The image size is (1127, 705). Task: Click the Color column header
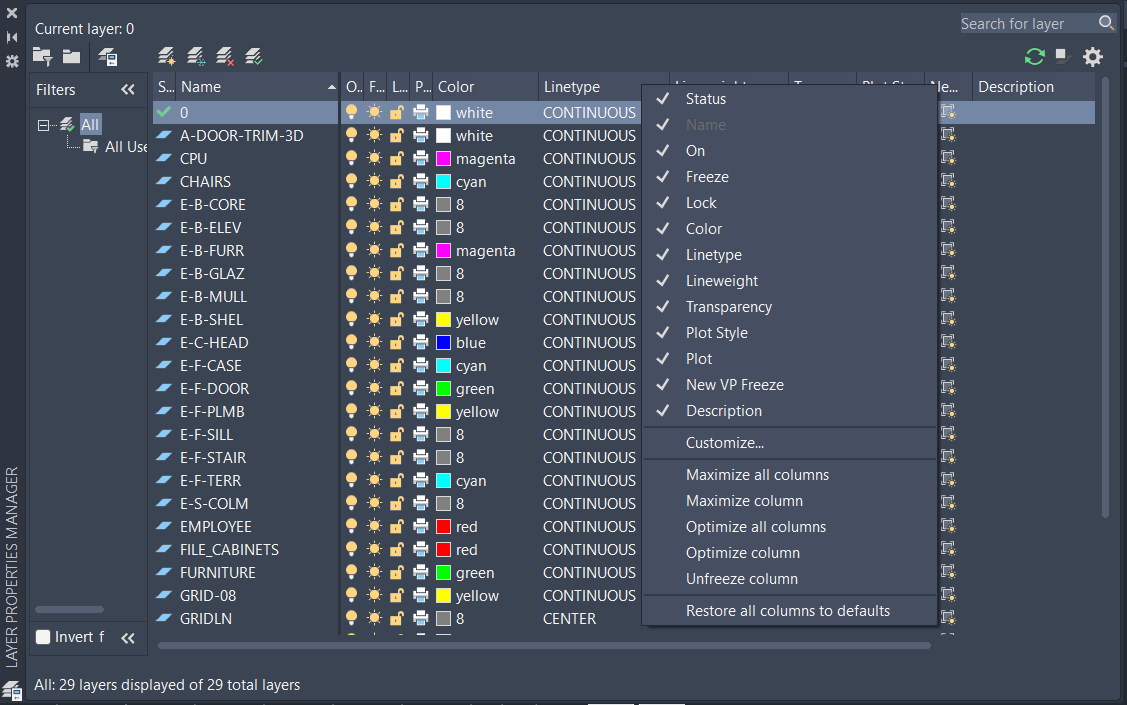click(485, 86)
